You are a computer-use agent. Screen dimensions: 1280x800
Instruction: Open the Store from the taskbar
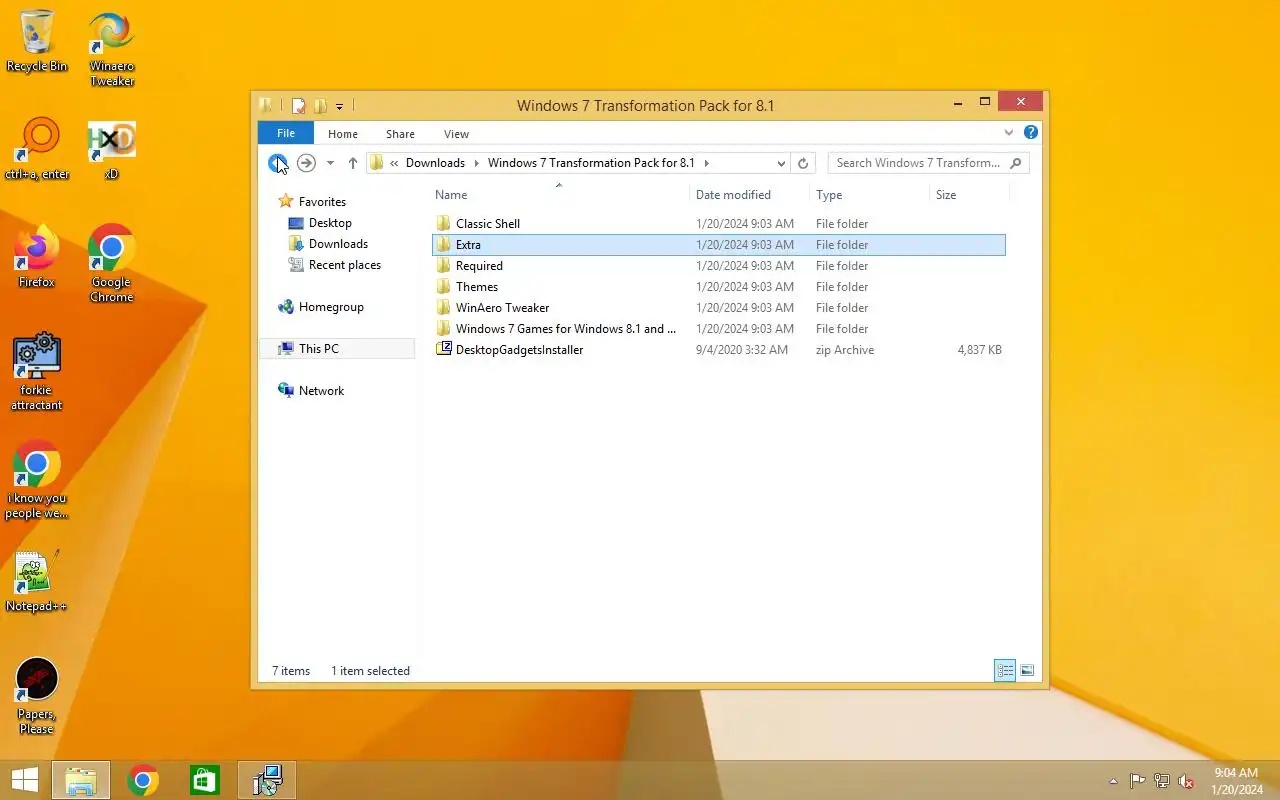205,780
